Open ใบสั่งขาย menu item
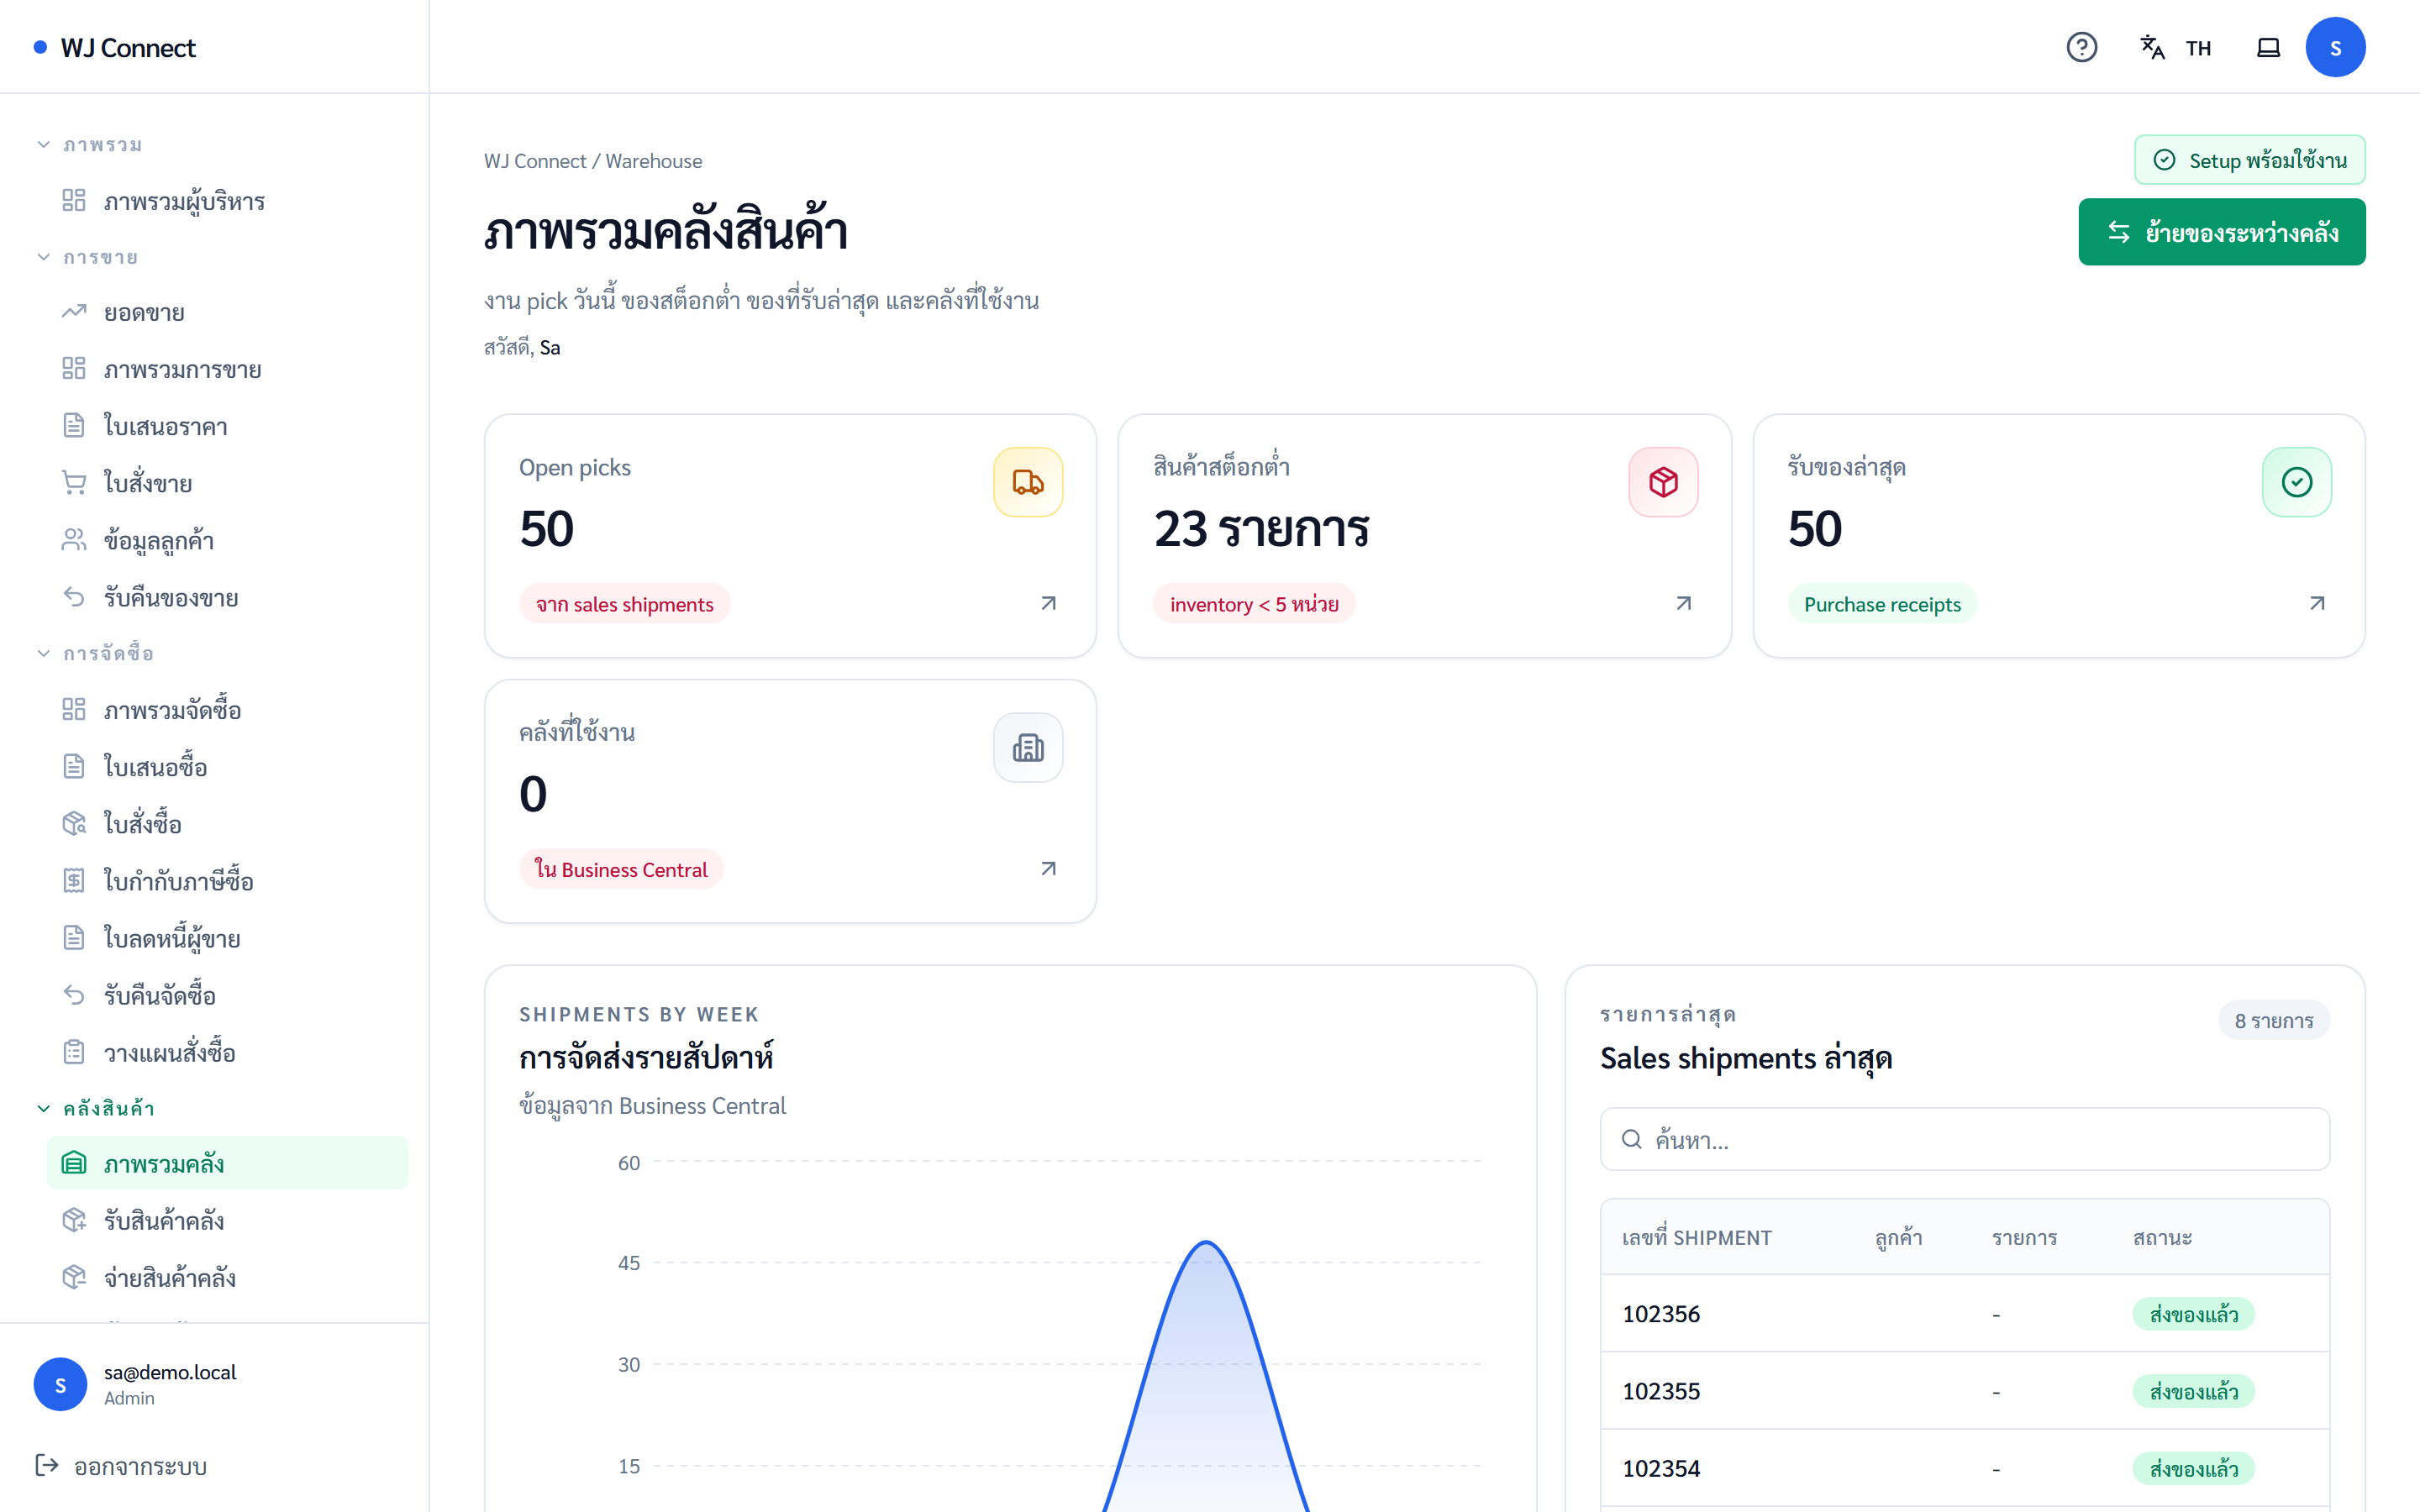2420x1512 pixels. pyautogui.click(x=227, y=483)
